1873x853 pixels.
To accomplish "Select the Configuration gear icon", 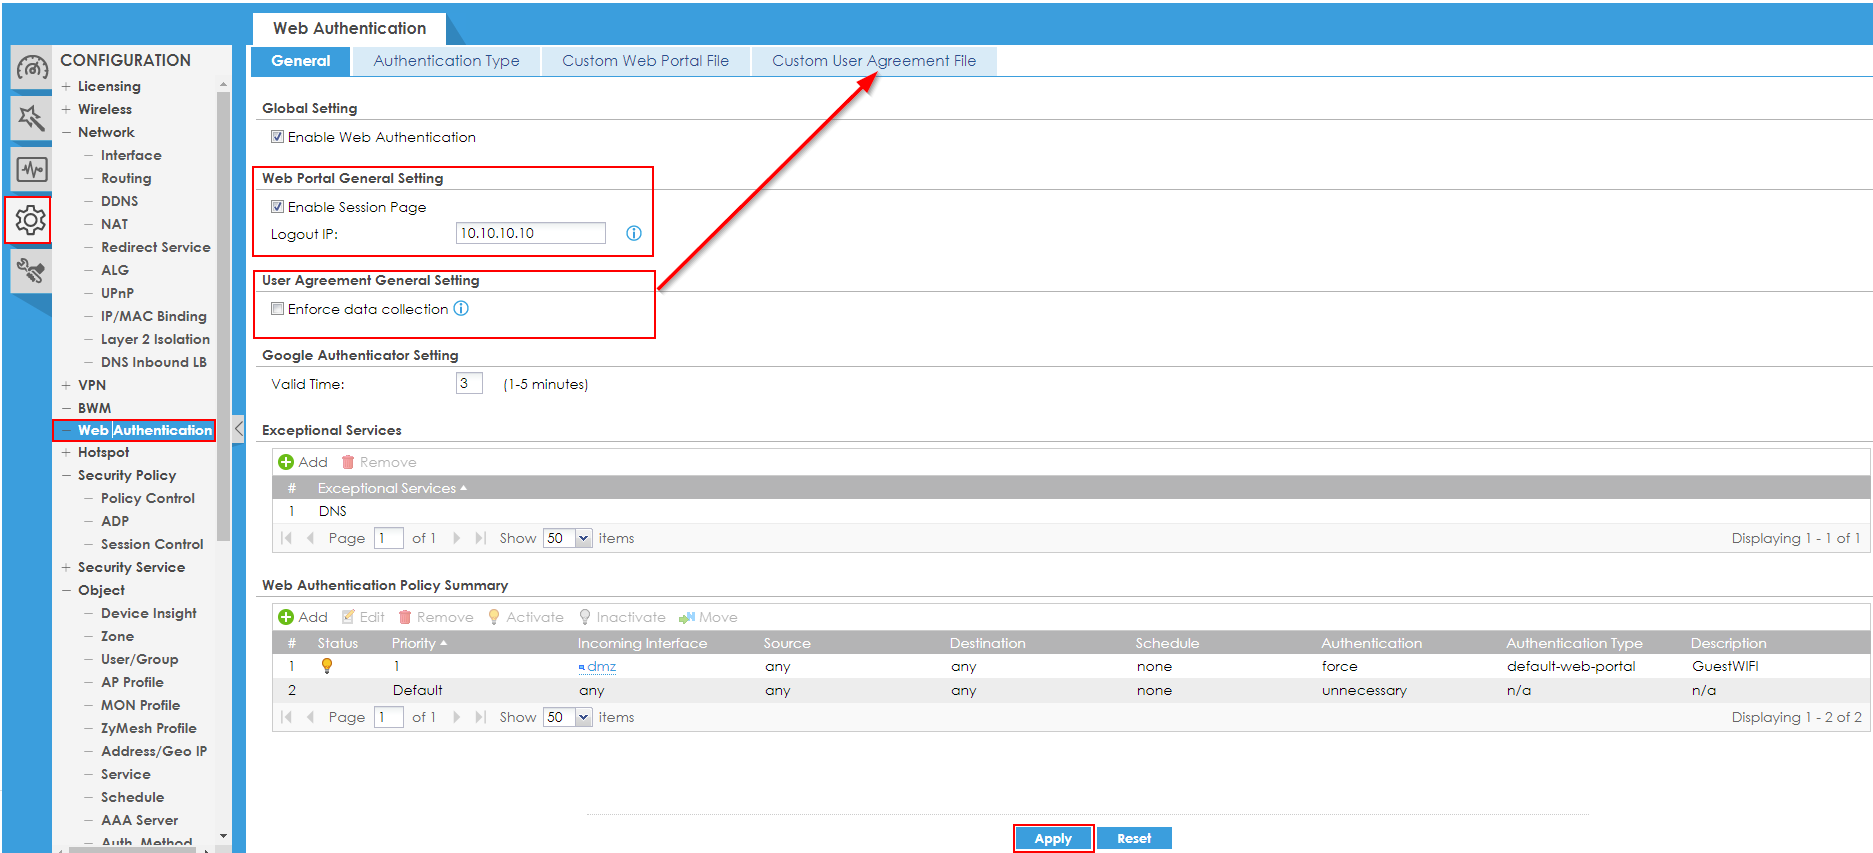I will point(31,220).
